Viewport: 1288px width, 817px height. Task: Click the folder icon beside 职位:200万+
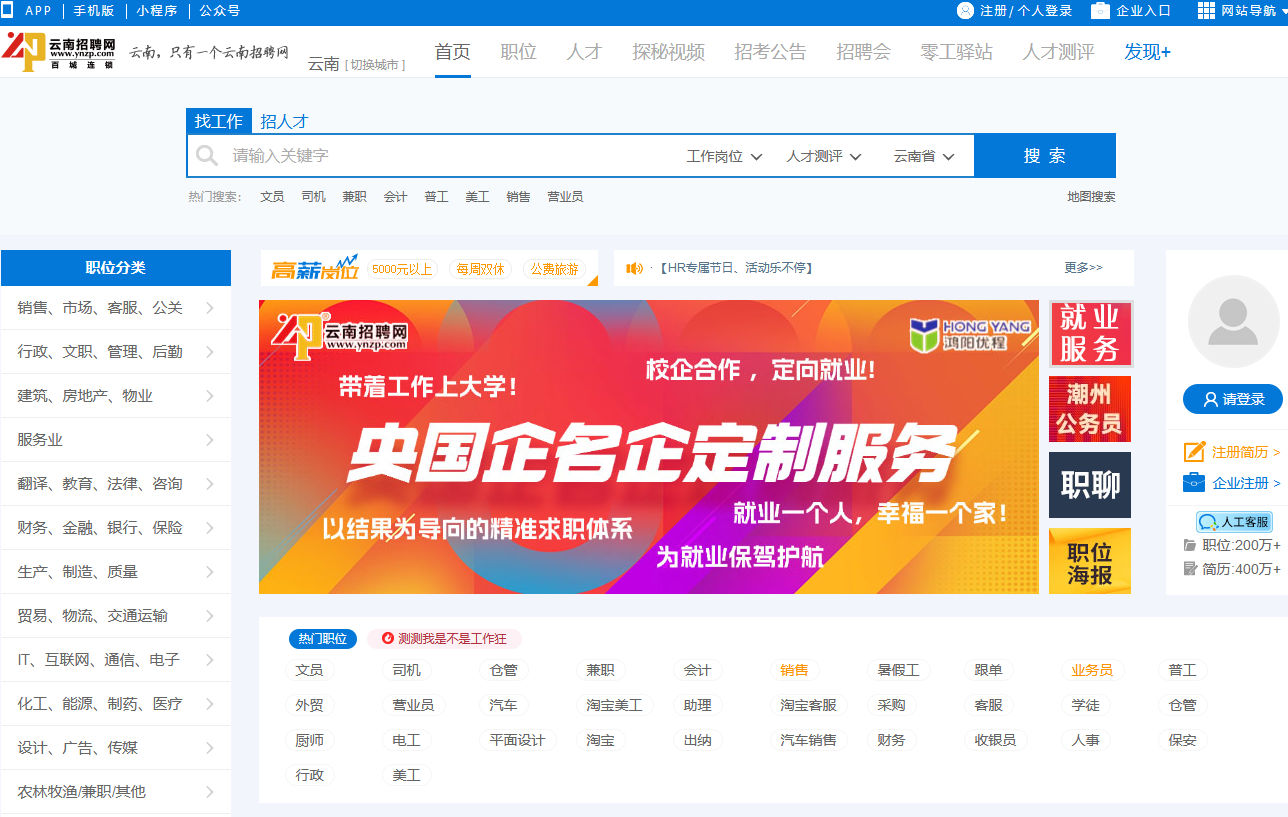[1190, 545]
